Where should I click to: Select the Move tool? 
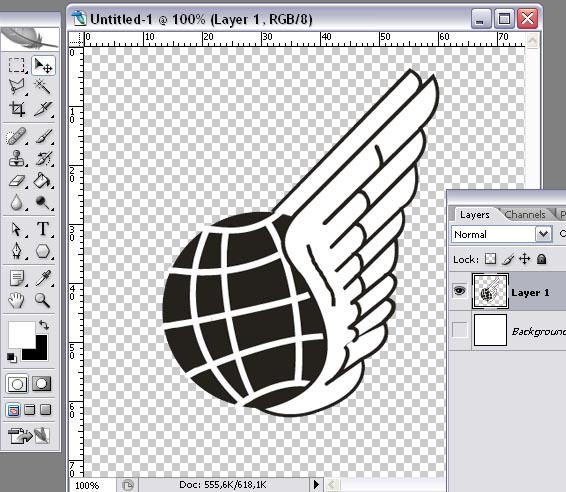click(x=43, y=65)
